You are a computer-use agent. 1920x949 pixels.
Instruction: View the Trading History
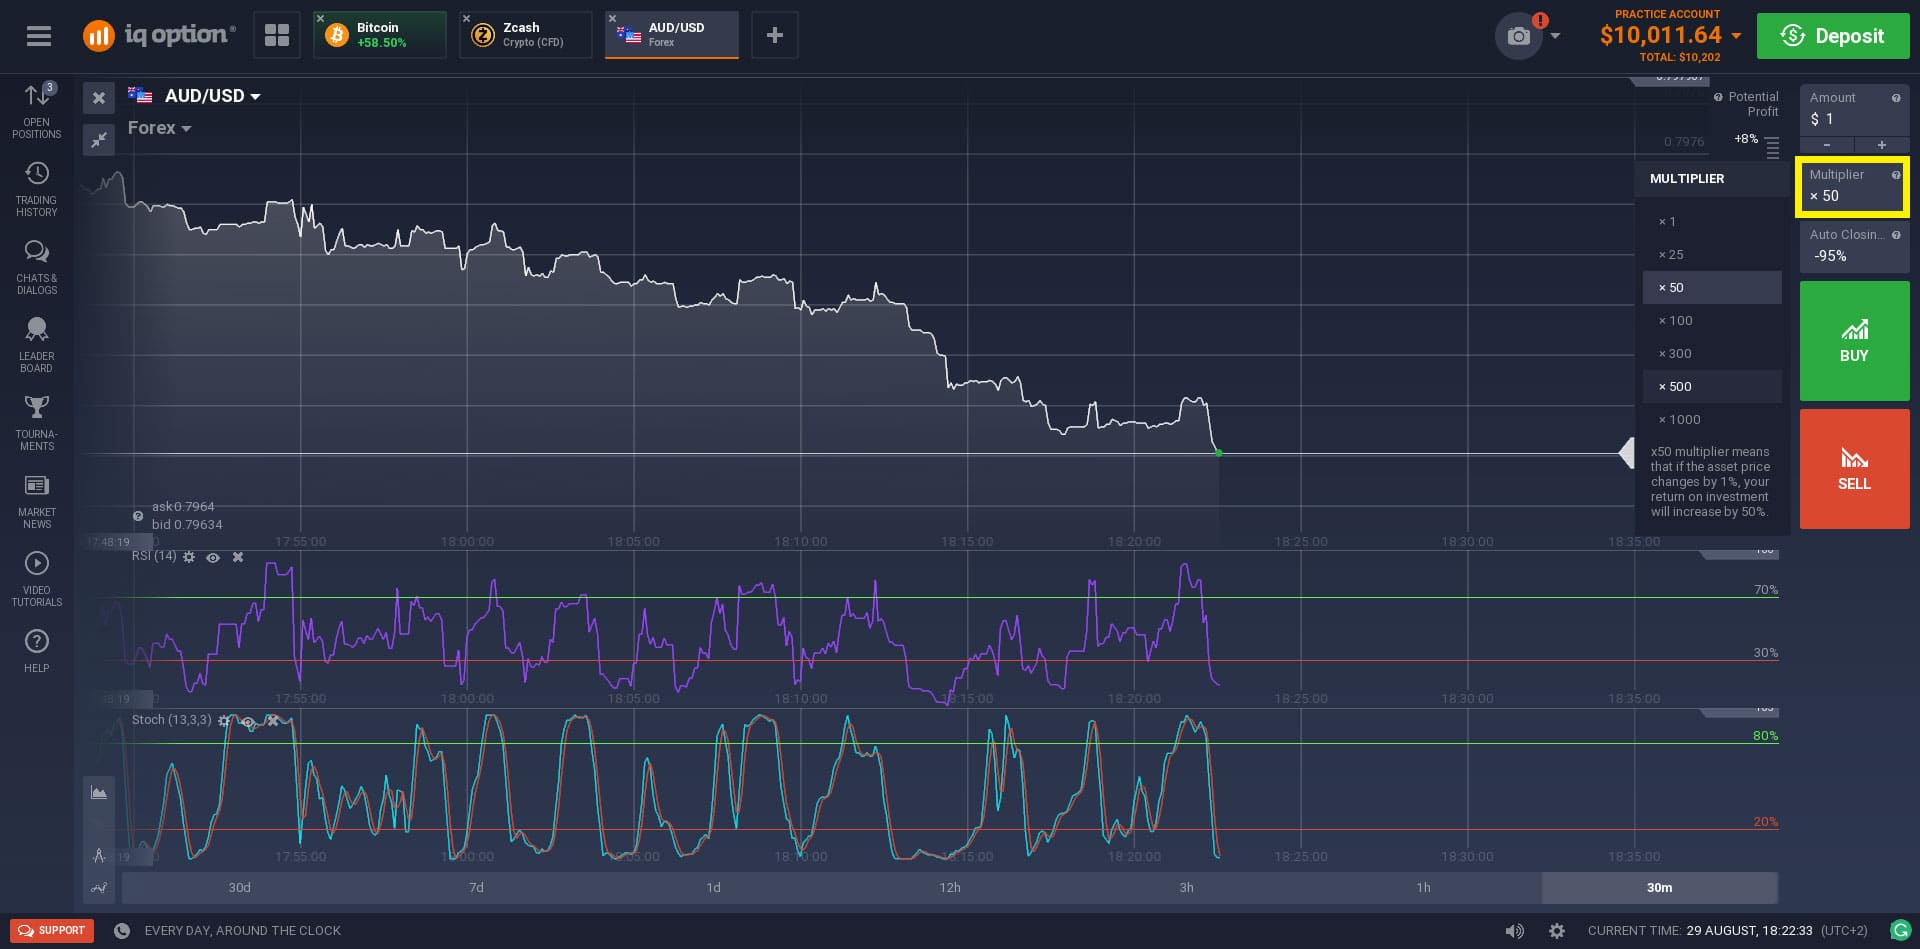click(x=37, y=190)
